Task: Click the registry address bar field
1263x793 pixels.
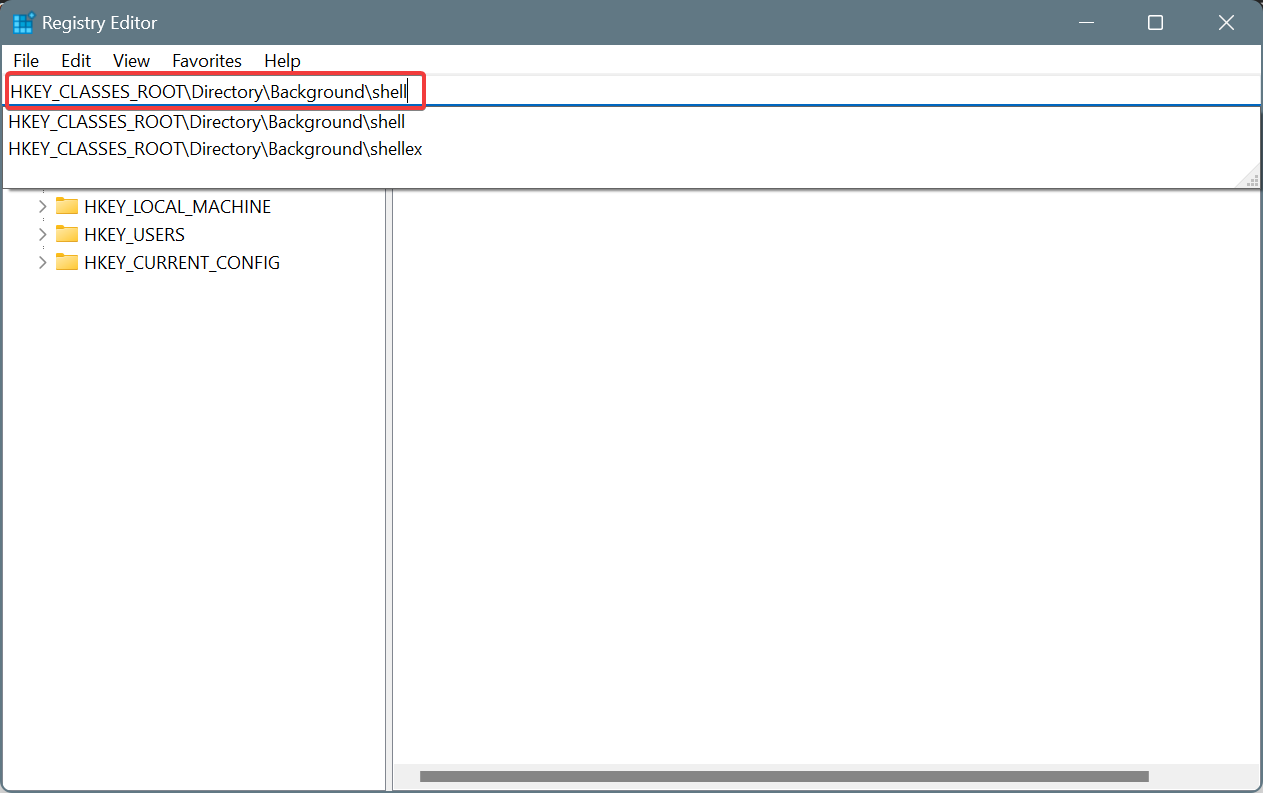Action: (x=631, y=91)
